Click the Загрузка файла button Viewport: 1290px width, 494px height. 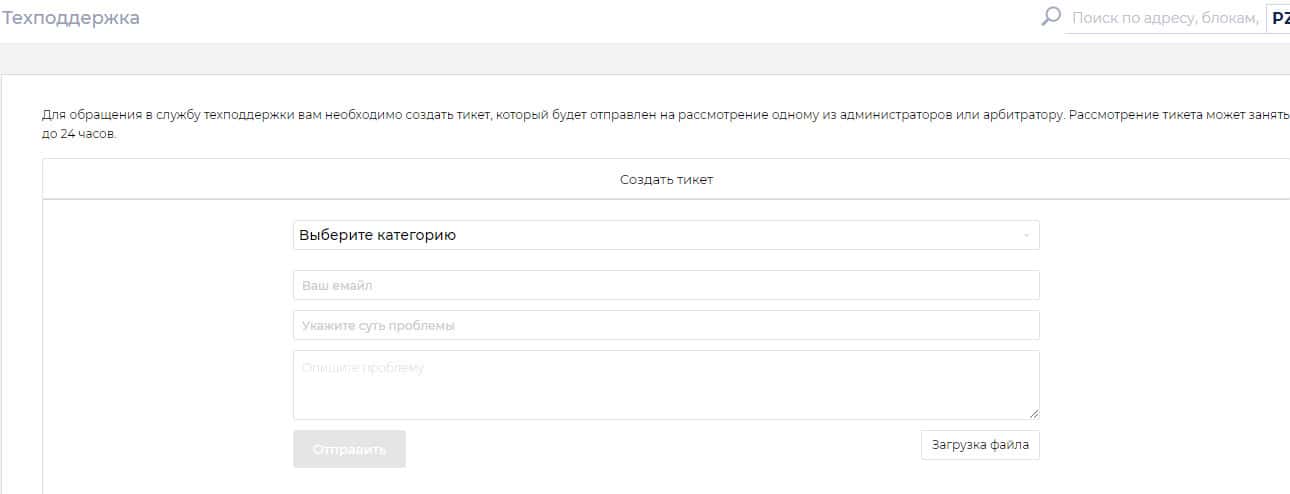980,445
